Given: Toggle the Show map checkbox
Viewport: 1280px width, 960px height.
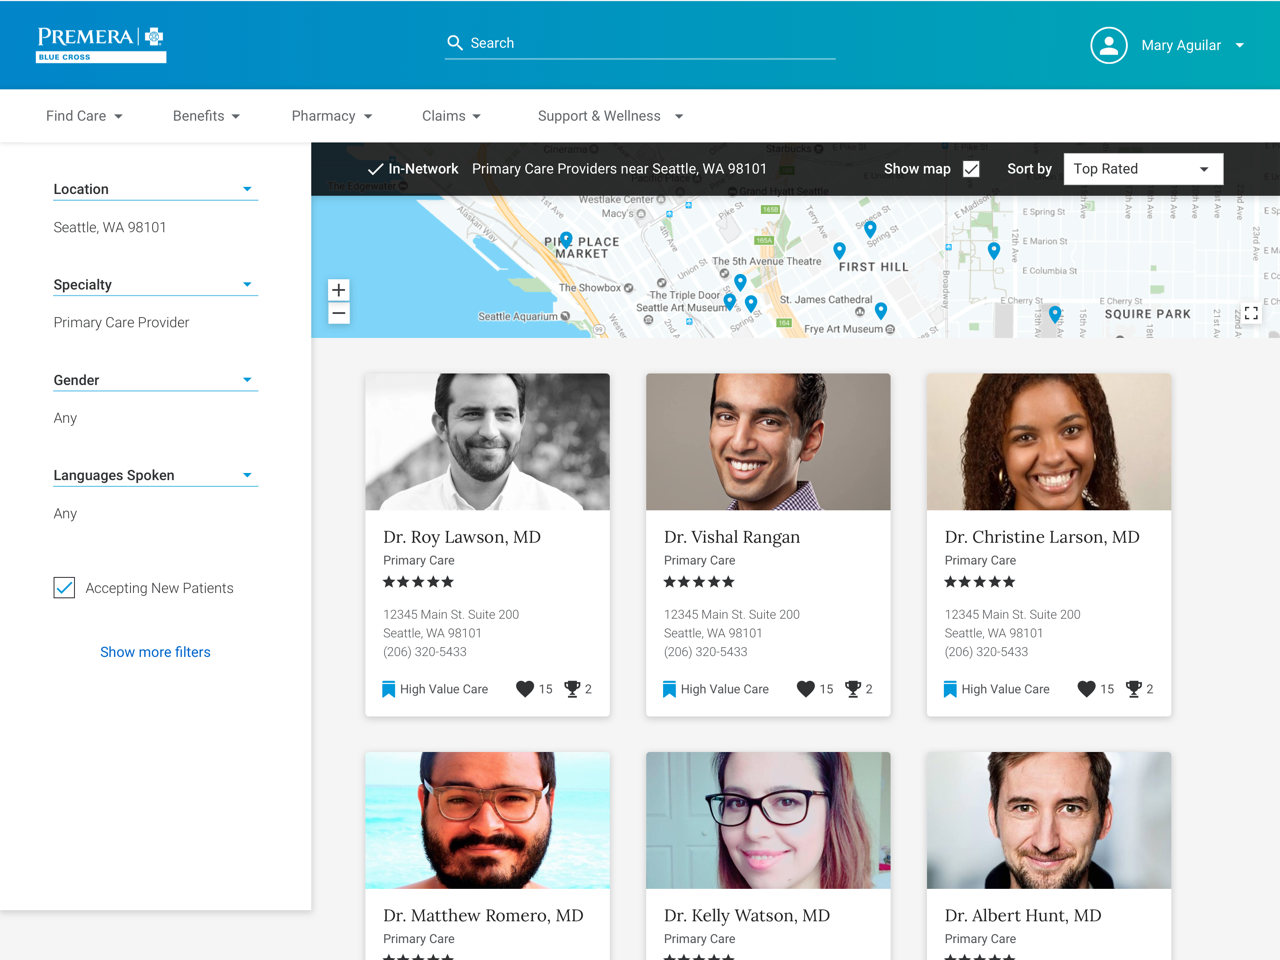Looking at the screenshot, I should [x=971, y=169].
